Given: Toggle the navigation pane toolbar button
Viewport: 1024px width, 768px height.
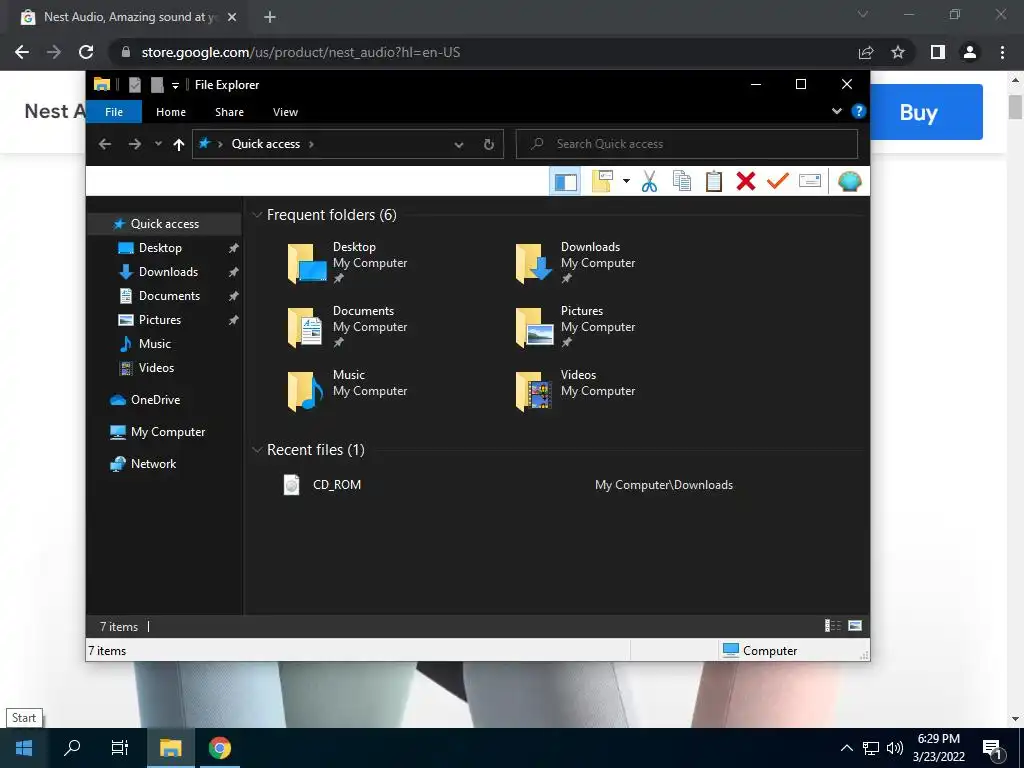Looking at the screenshot, I should [566, 182].
